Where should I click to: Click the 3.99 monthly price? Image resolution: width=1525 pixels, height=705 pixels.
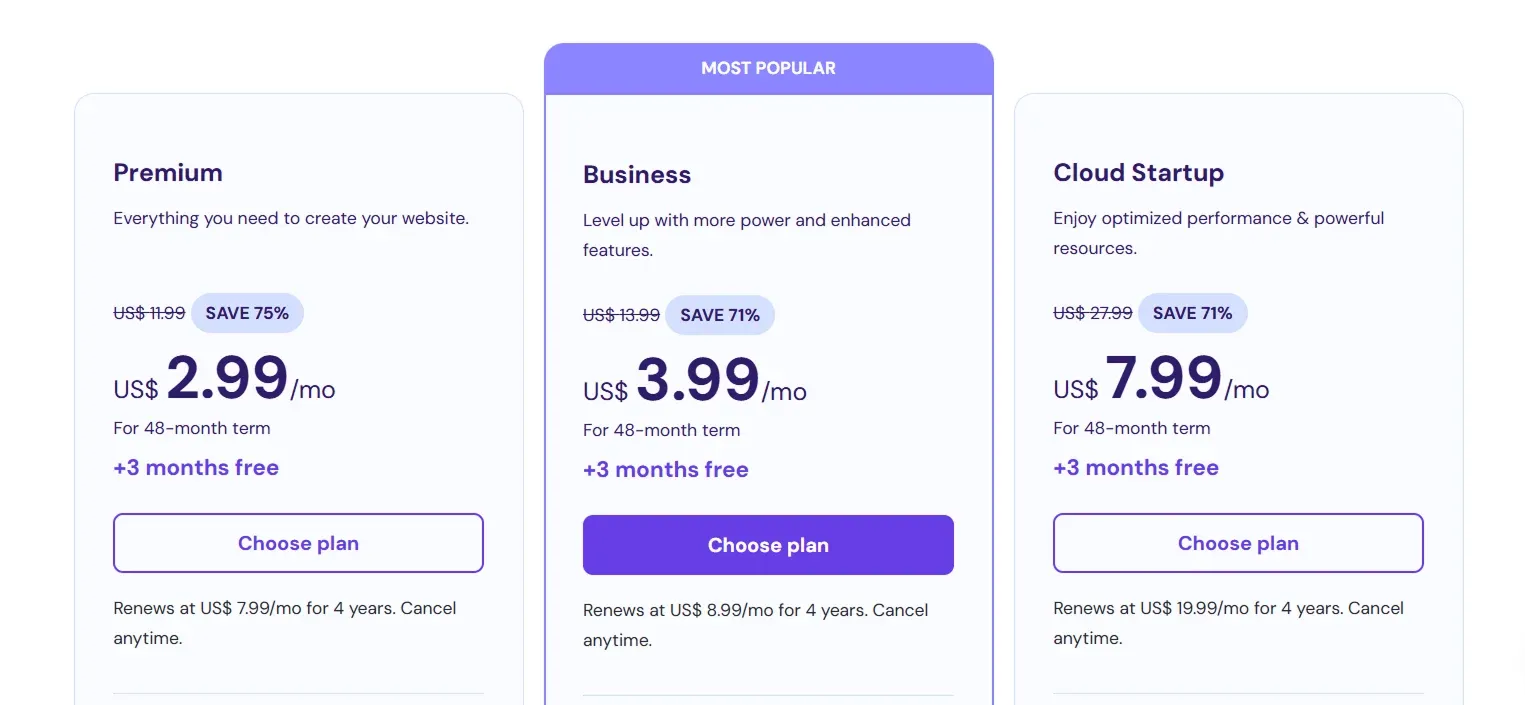point(695,381)
